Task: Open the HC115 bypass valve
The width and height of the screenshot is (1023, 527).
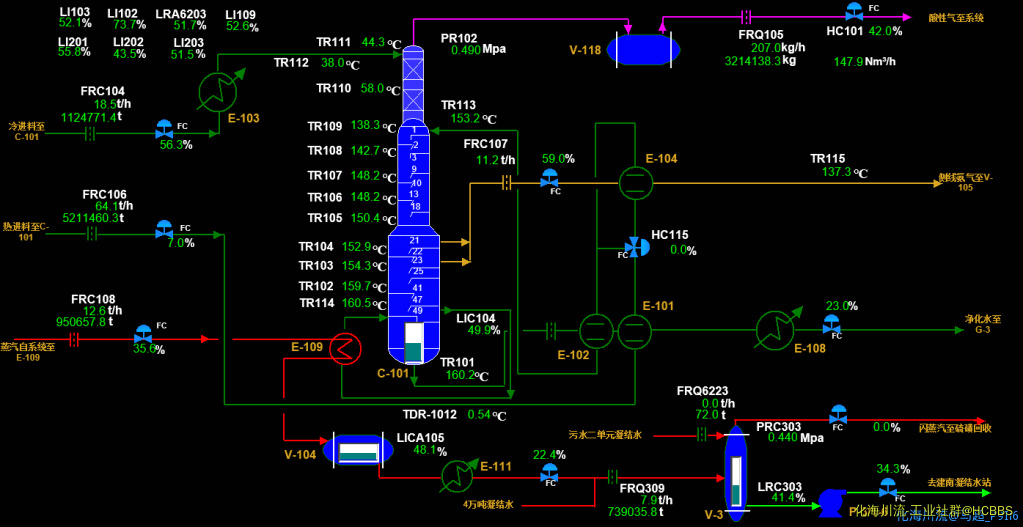Action: pyautogui.click(x=633, y=247)
